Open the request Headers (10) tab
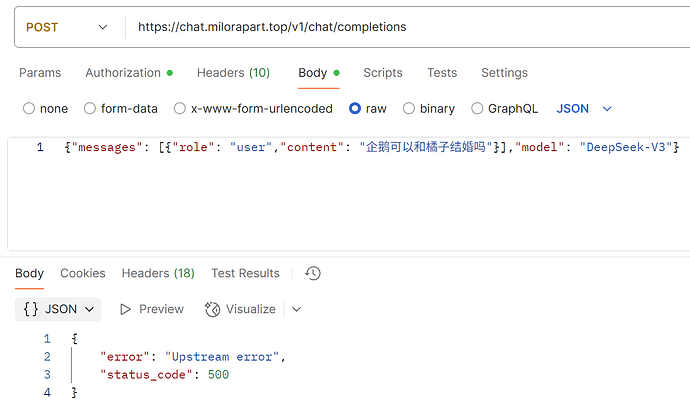690x409 pixels. [233, 73]
